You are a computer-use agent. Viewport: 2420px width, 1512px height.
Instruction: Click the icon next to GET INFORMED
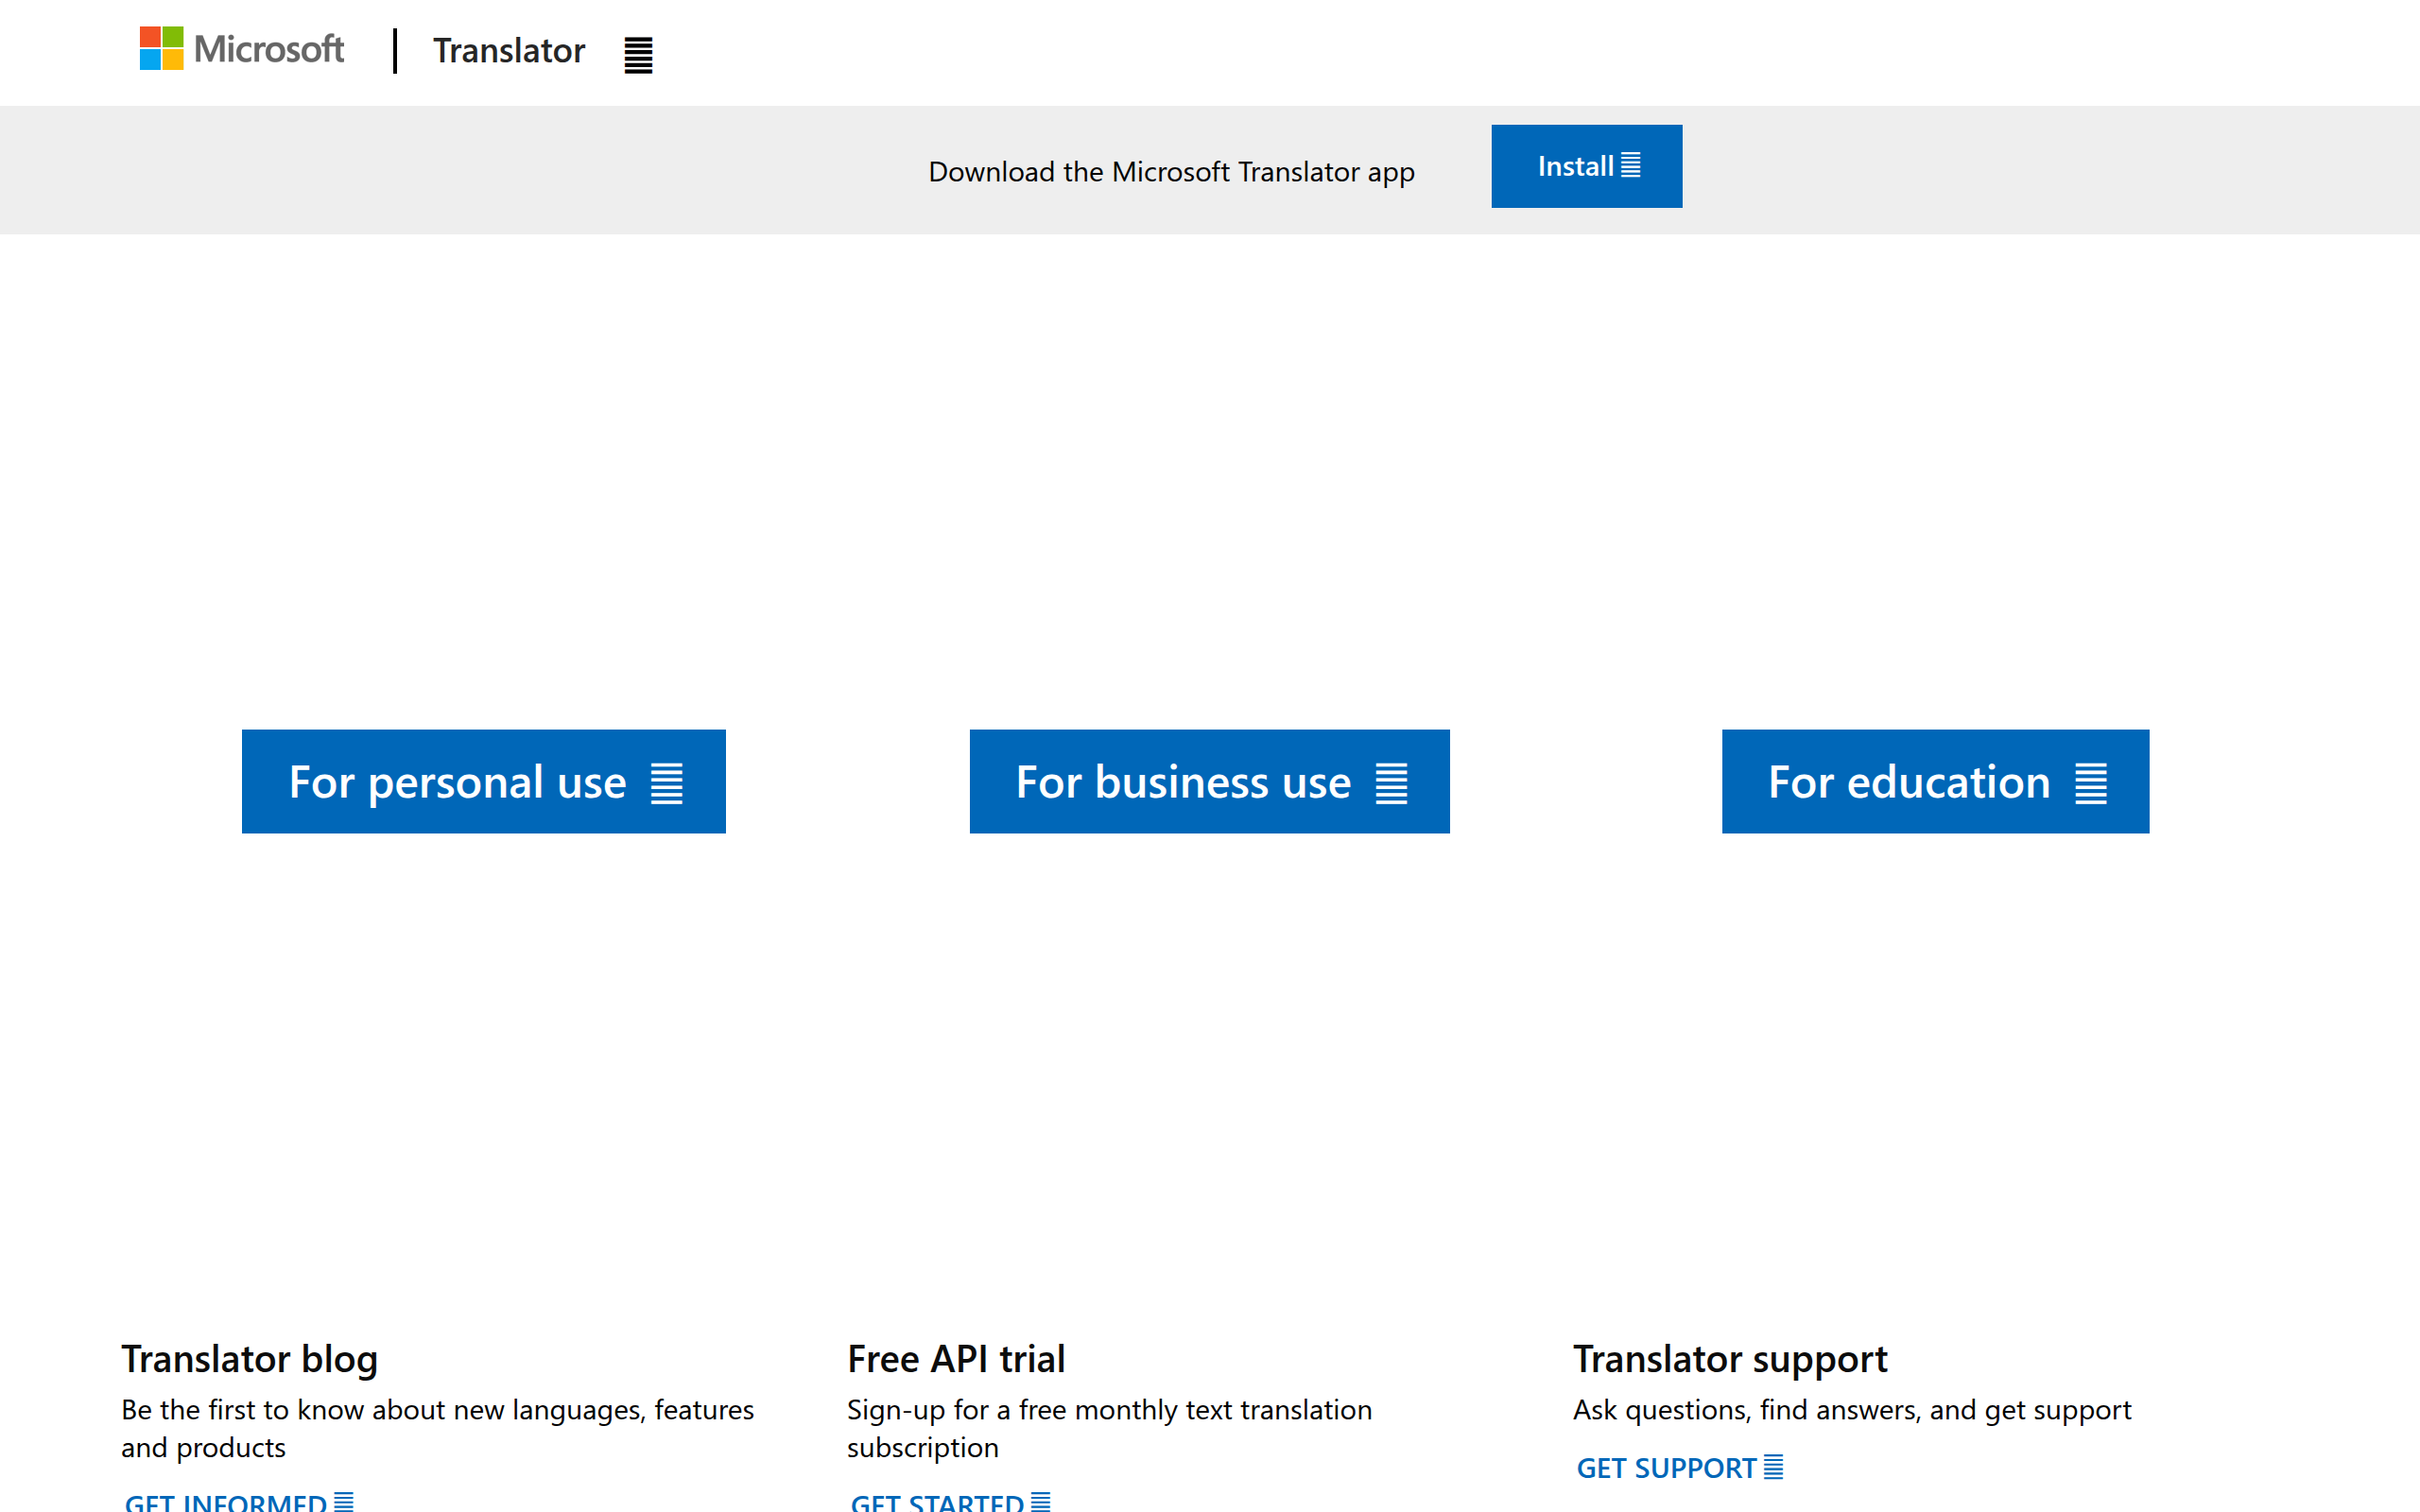(345, 1501)
